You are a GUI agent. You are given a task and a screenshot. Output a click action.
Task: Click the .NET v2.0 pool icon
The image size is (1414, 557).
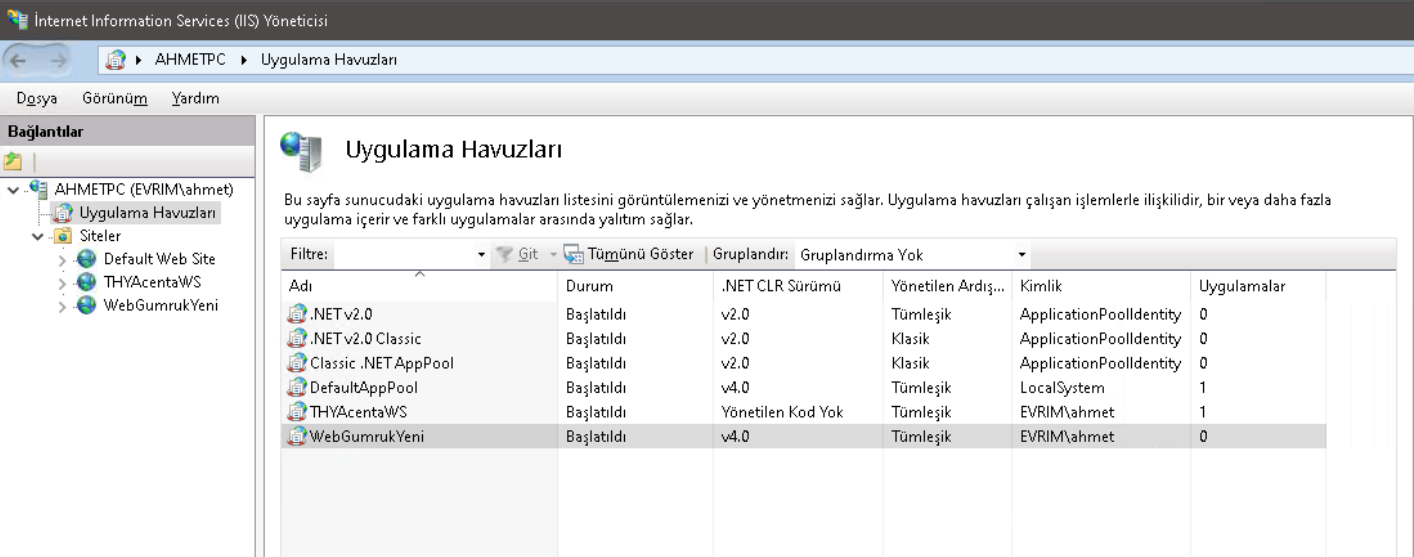(297, 314)
